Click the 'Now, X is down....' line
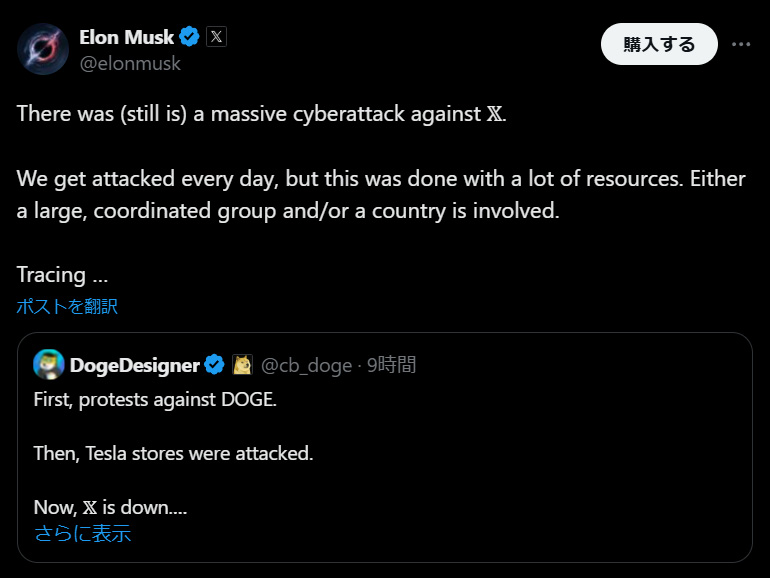Image resolution: width=770 pixels, height=578 pixels. click(x=110, y=507)
